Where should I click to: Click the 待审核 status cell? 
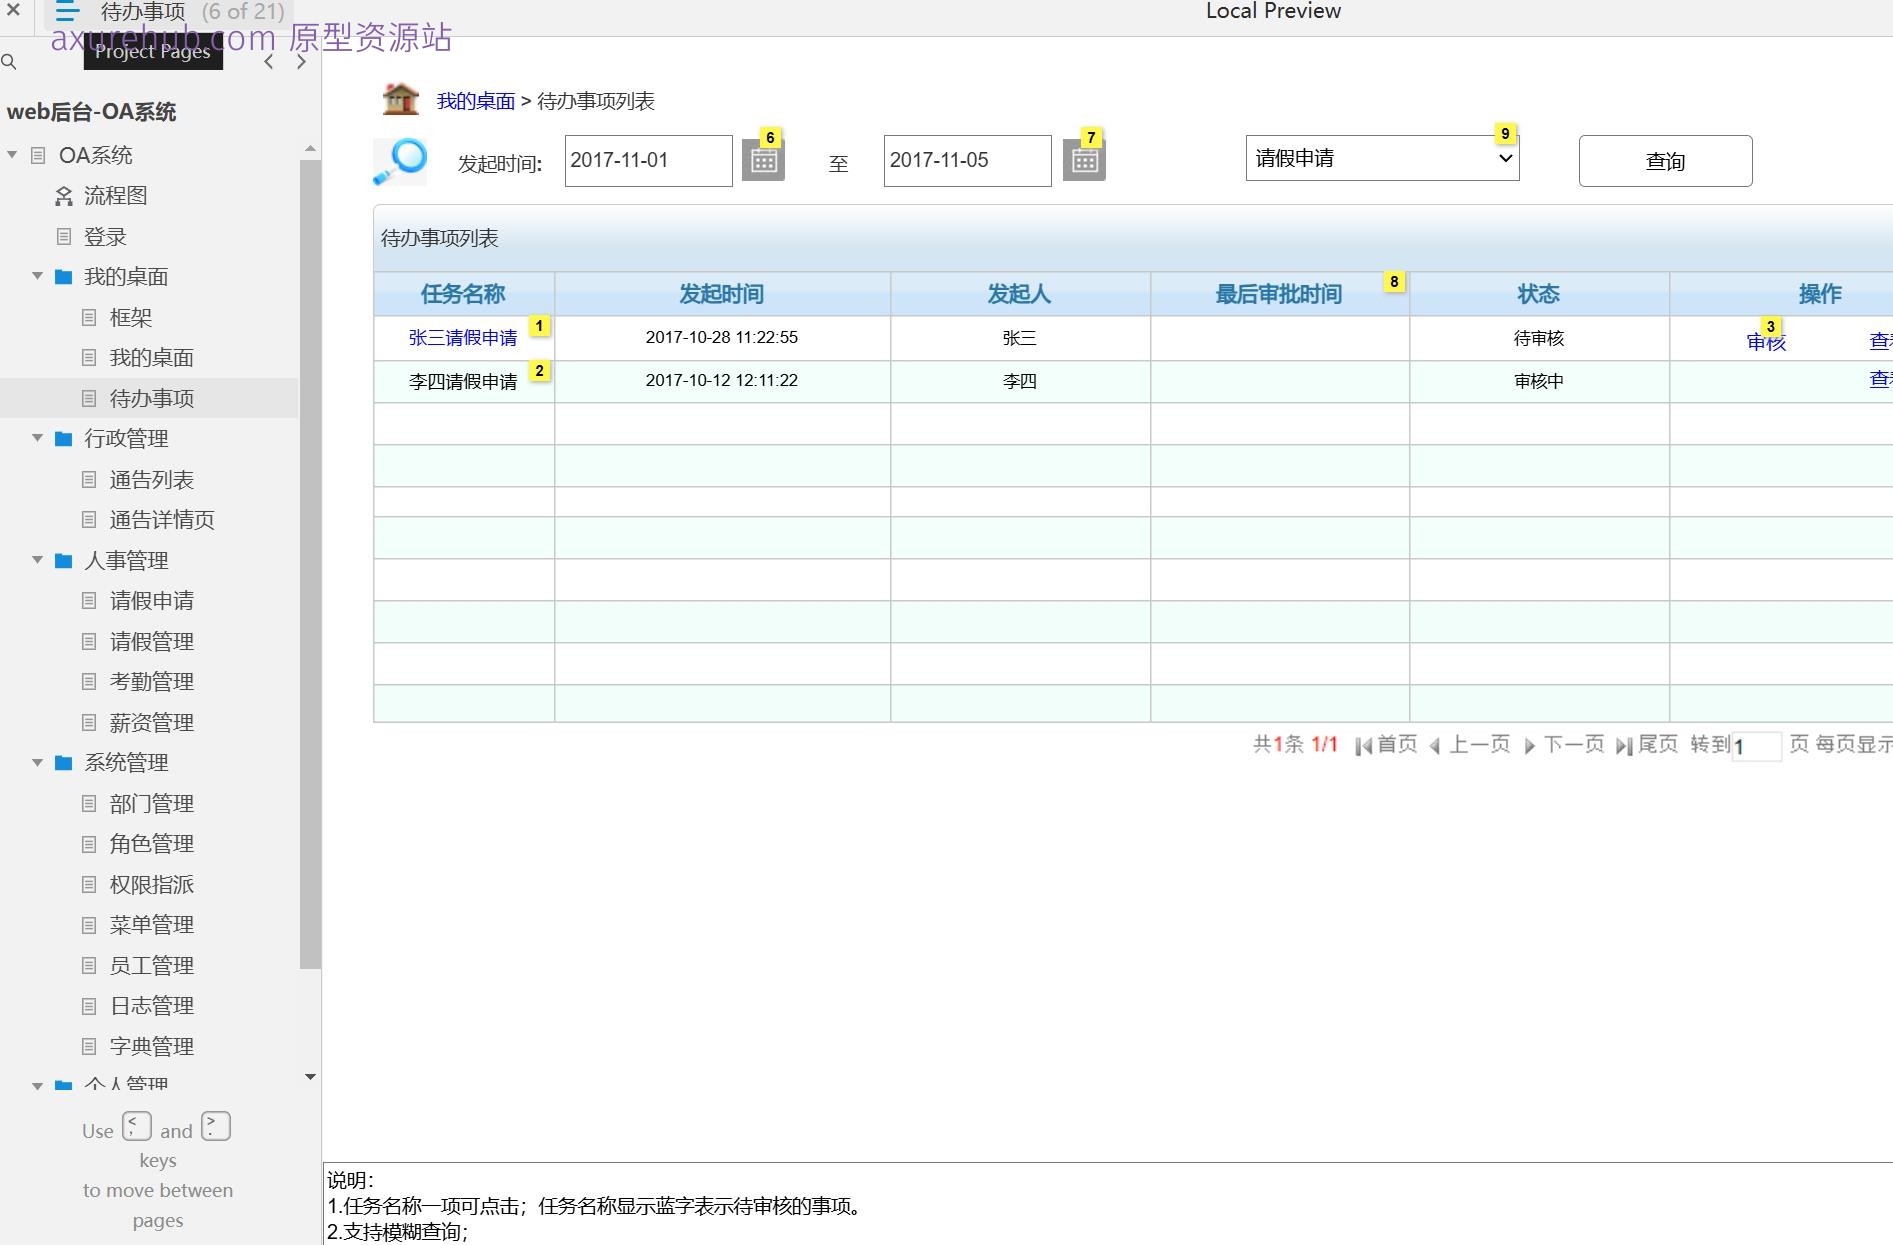click(x=1539, y=338)
